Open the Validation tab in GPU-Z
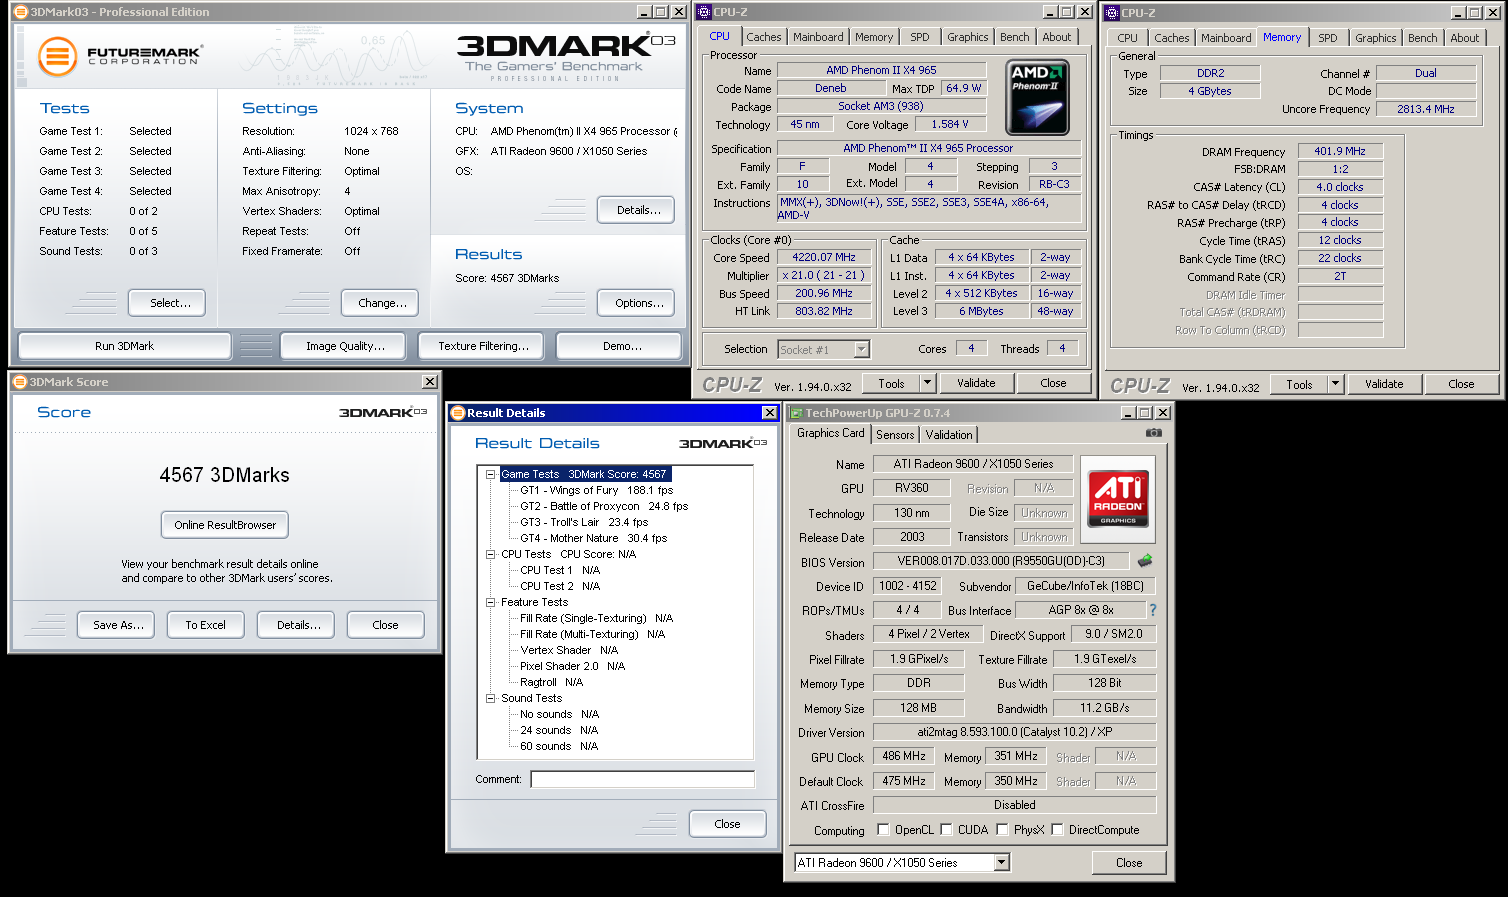The height and width of the screenshot is (897, 1508). point(949,435)
